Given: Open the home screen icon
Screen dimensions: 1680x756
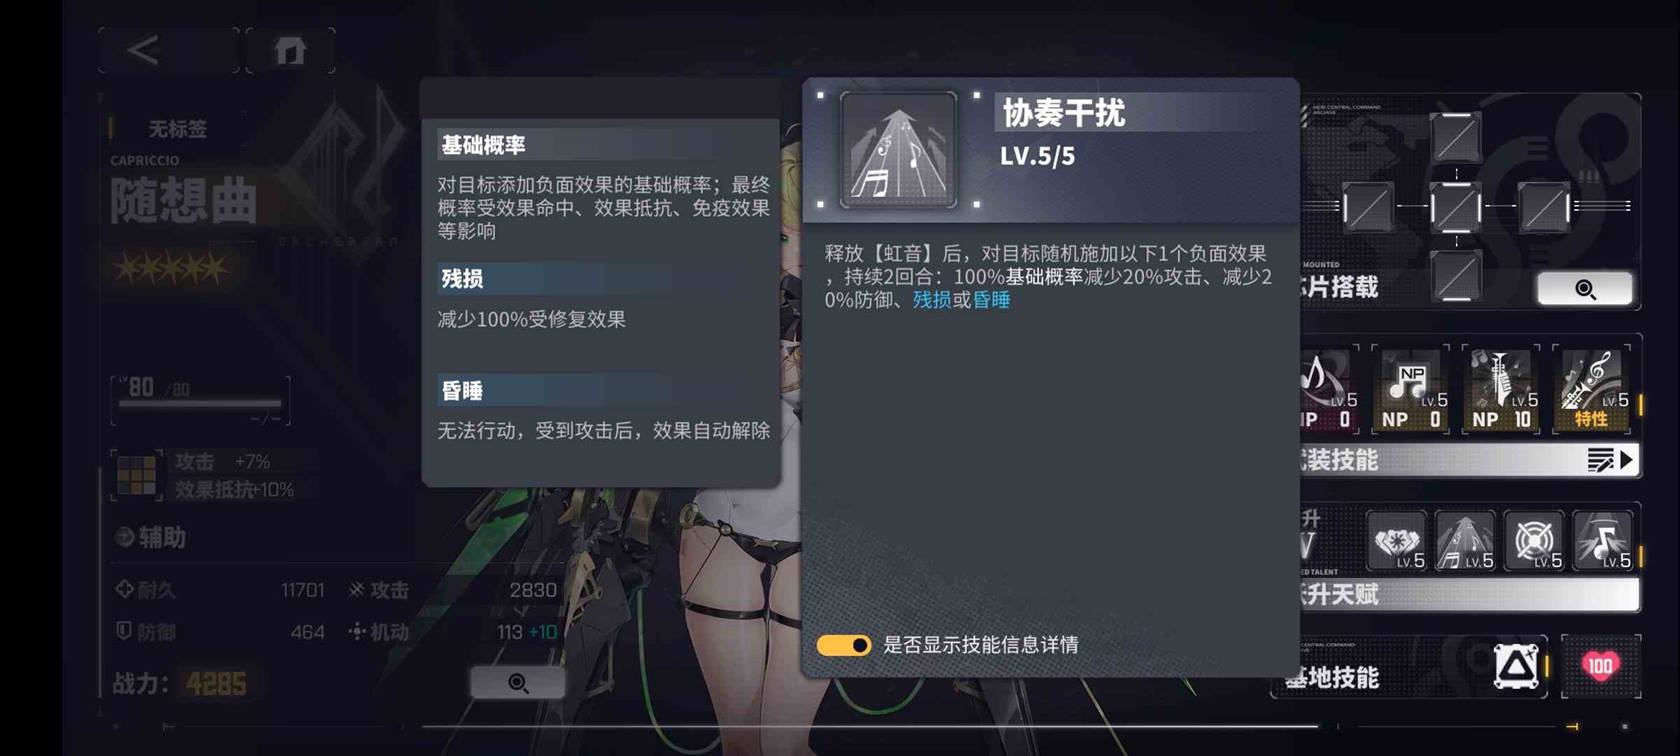Looking at the screenshot, I should [x=290, y=50].
